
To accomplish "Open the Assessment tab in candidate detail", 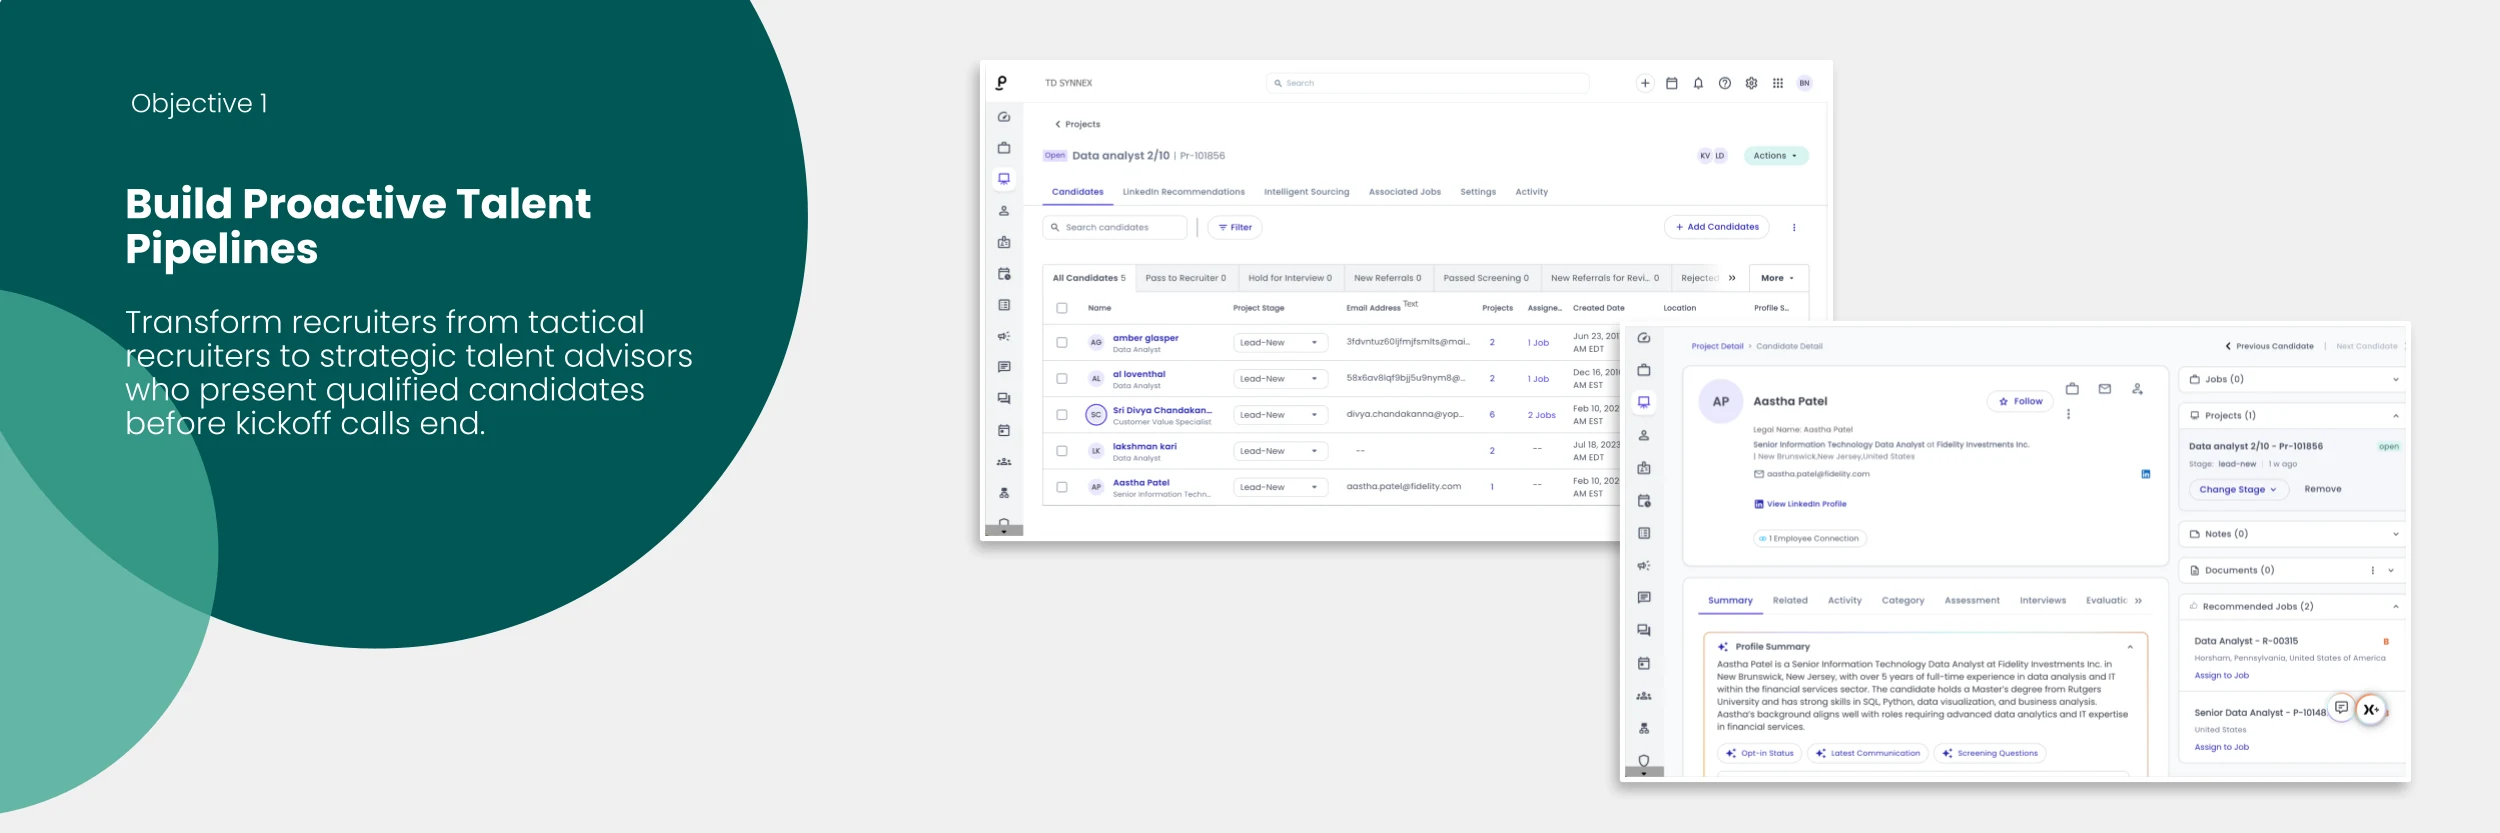I will click(x=1971, y=601).
